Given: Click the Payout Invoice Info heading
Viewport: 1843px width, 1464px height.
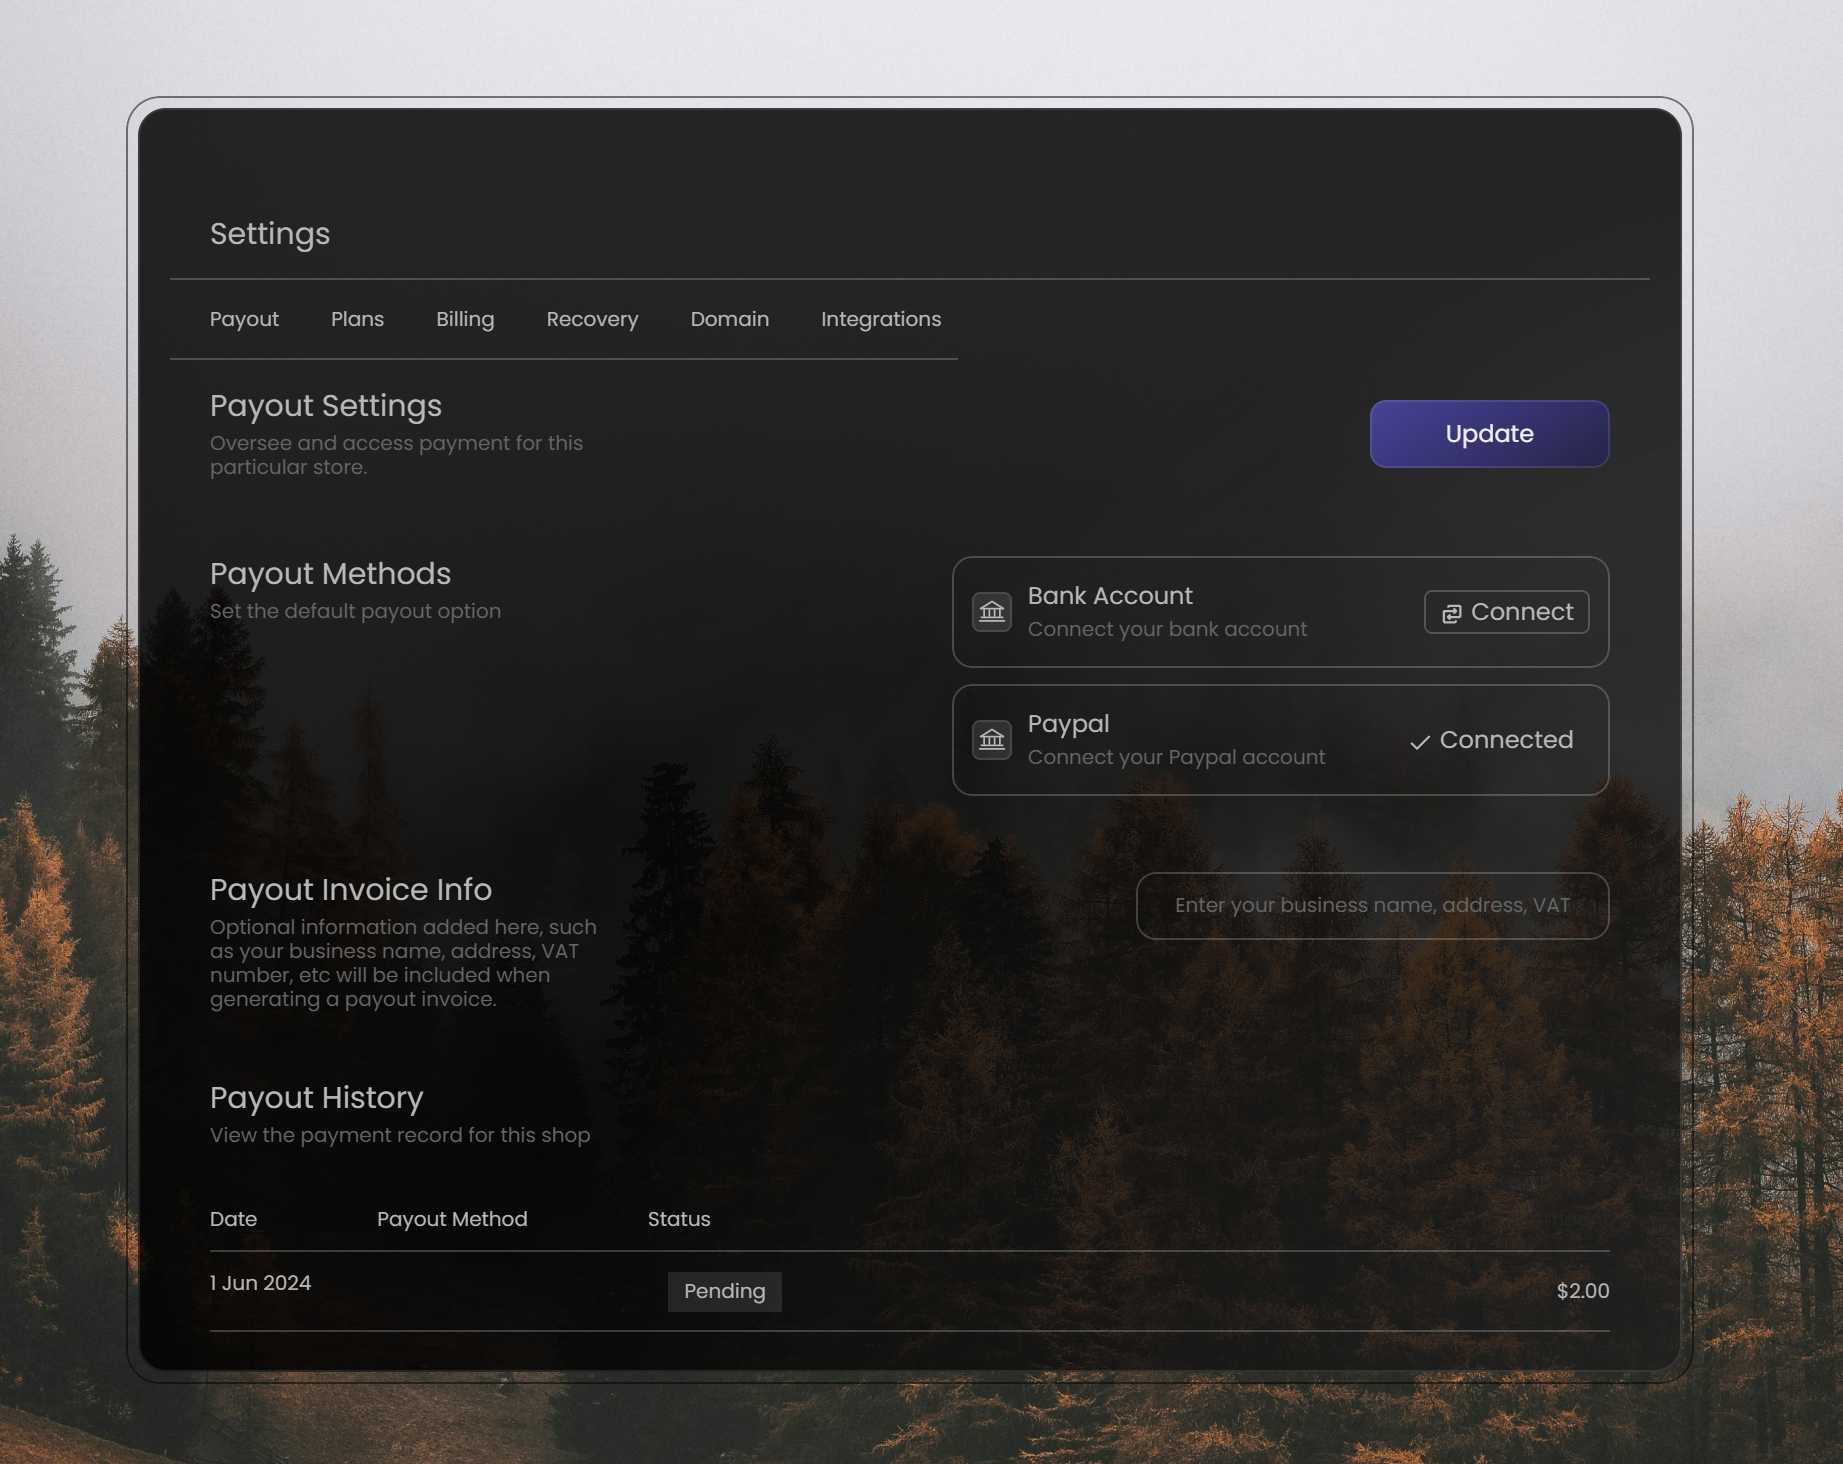Looking at the screenshot, I should click(x=351, y=890).
